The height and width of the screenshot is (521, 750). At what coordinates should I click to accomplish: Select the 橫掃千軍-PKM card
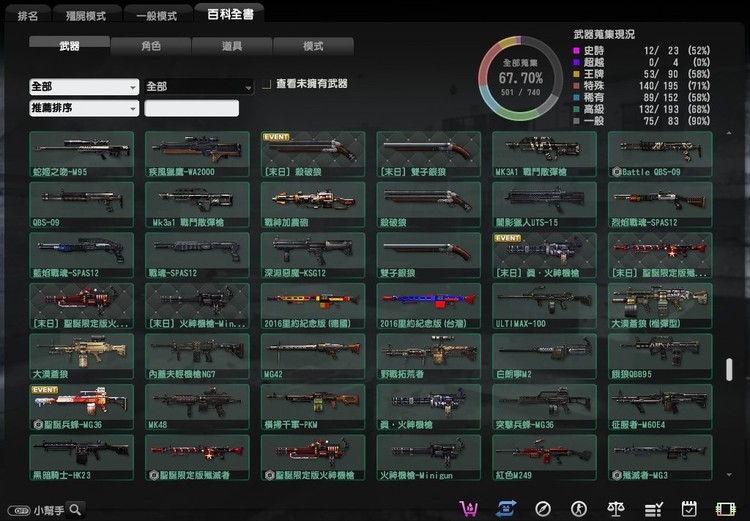[313, 407]
